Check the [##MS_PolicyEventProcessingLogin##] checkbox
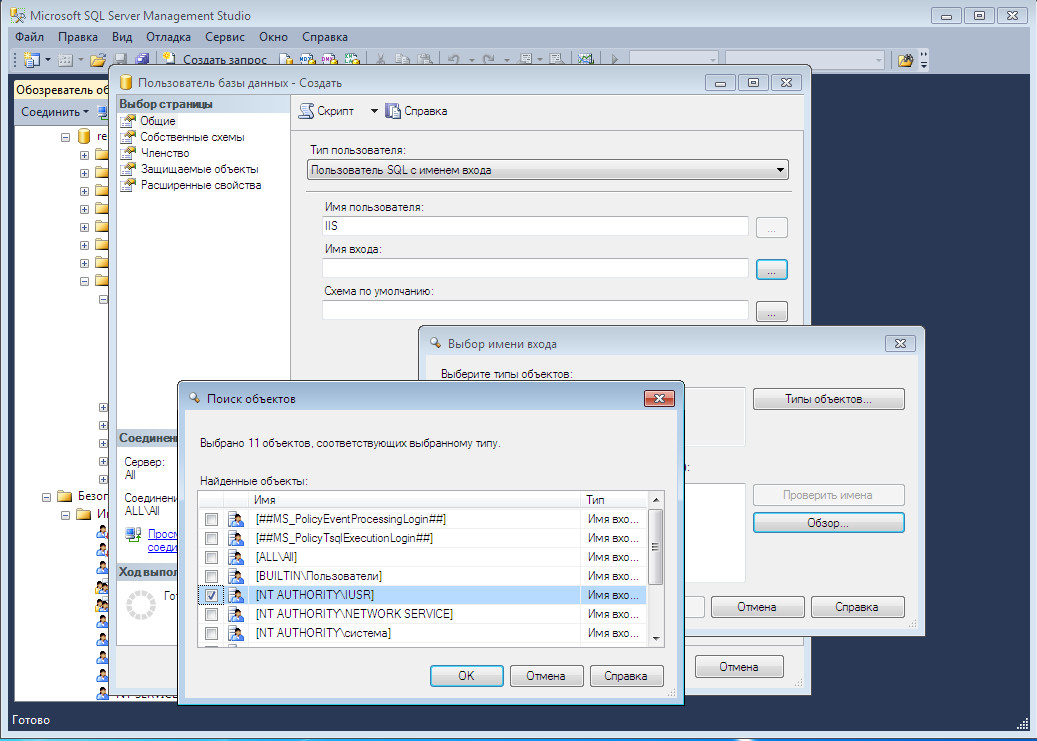This screenshot has height=741, width=1037. [x=211, y=519]
